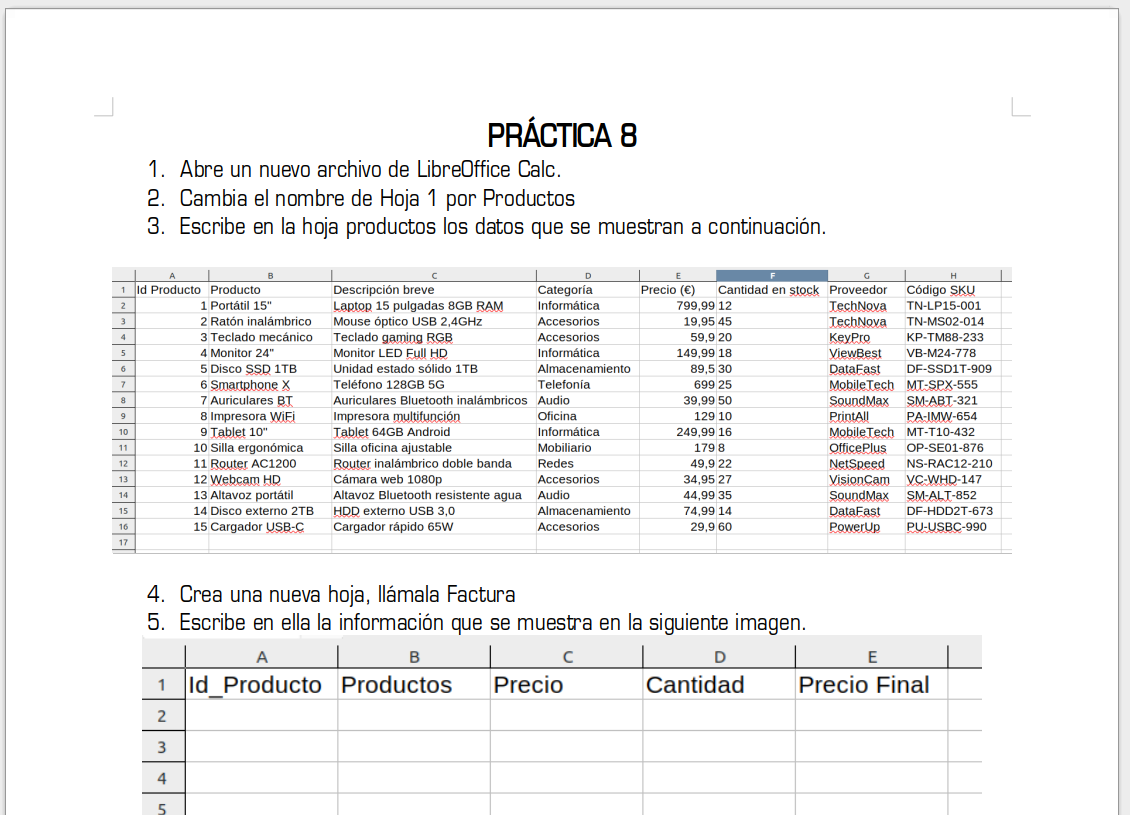
Task: Select highlighted column F header in products table
Action: click(771, 275)
